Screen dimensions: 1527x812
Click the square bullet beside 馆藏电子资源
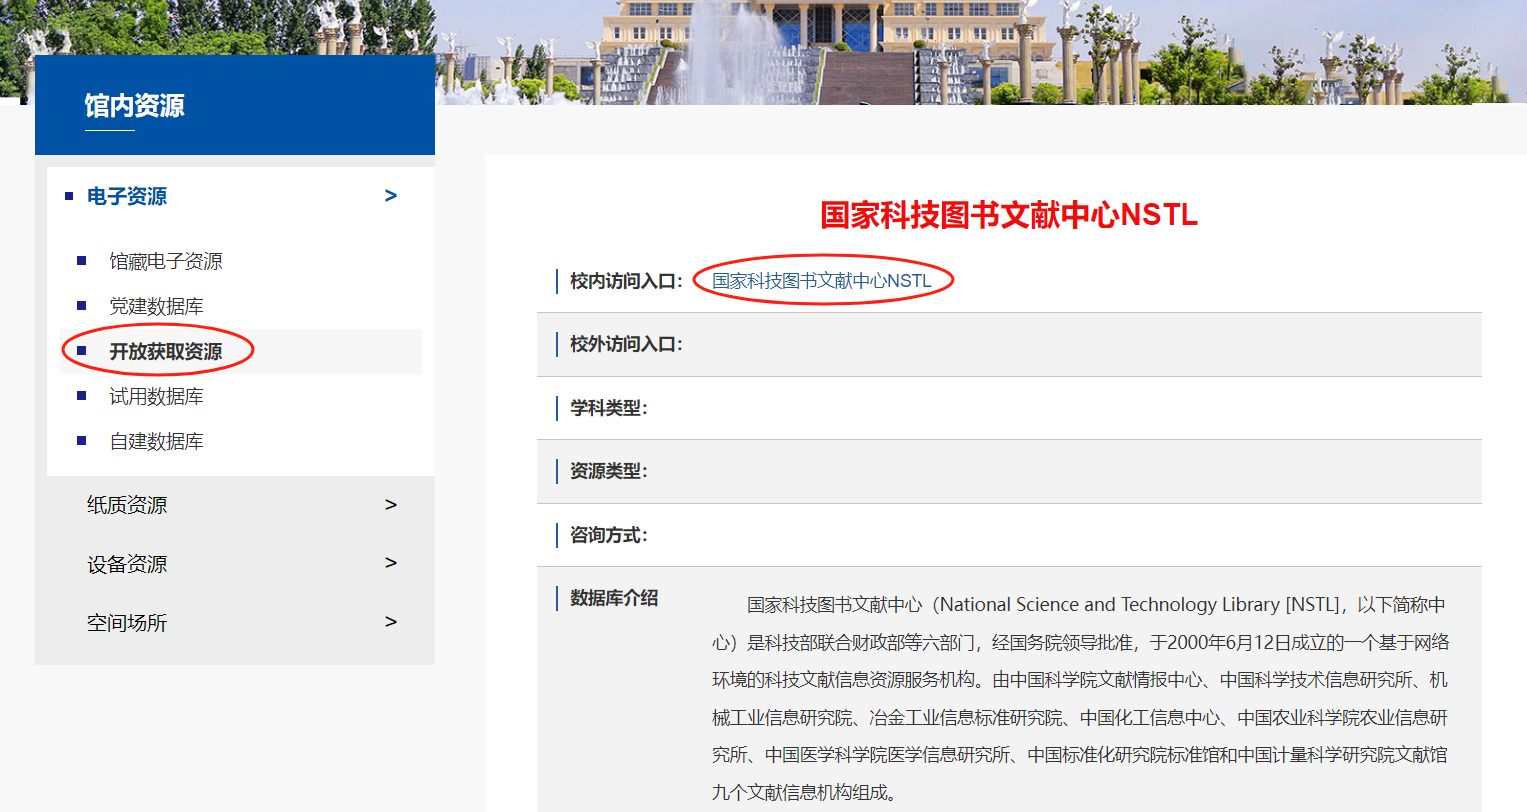pos(82,261)
